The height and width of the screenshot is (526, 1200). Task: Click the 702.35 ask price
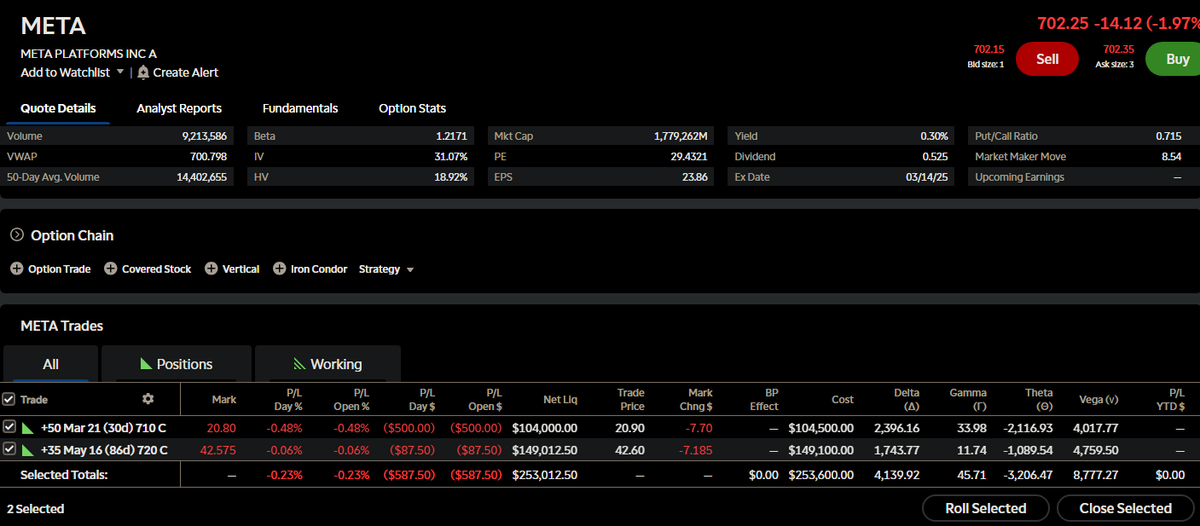click(1118, 49)
